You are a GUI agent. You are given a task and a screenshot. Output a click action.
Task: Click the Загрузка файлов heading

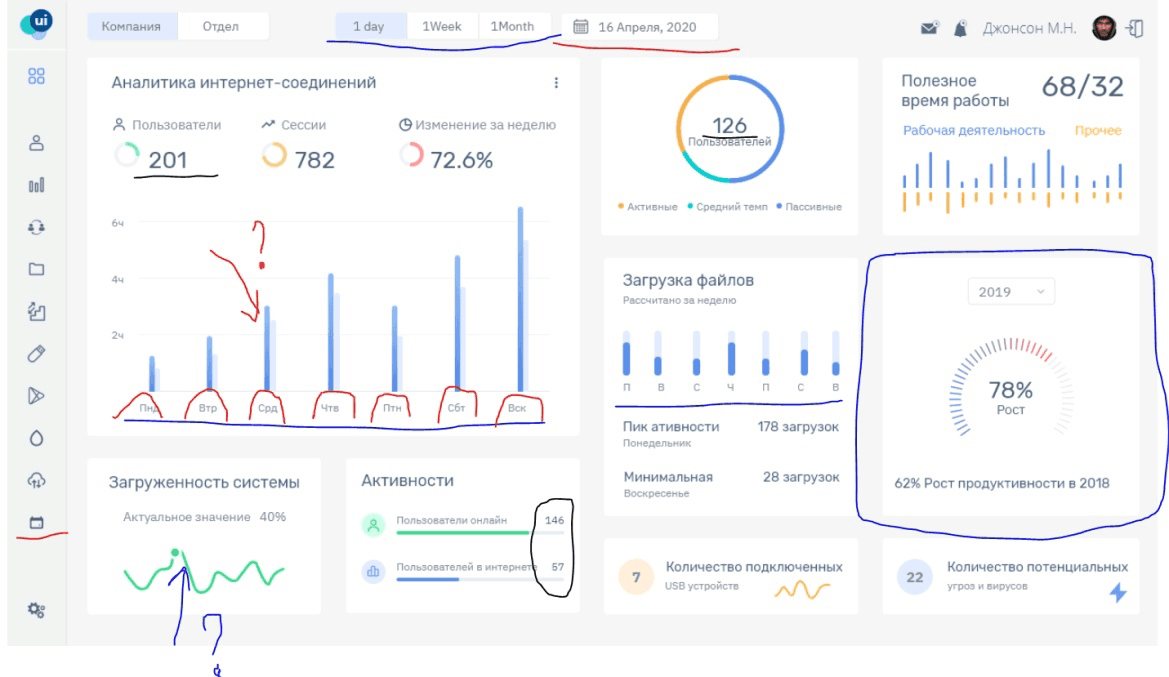point(688,280)
